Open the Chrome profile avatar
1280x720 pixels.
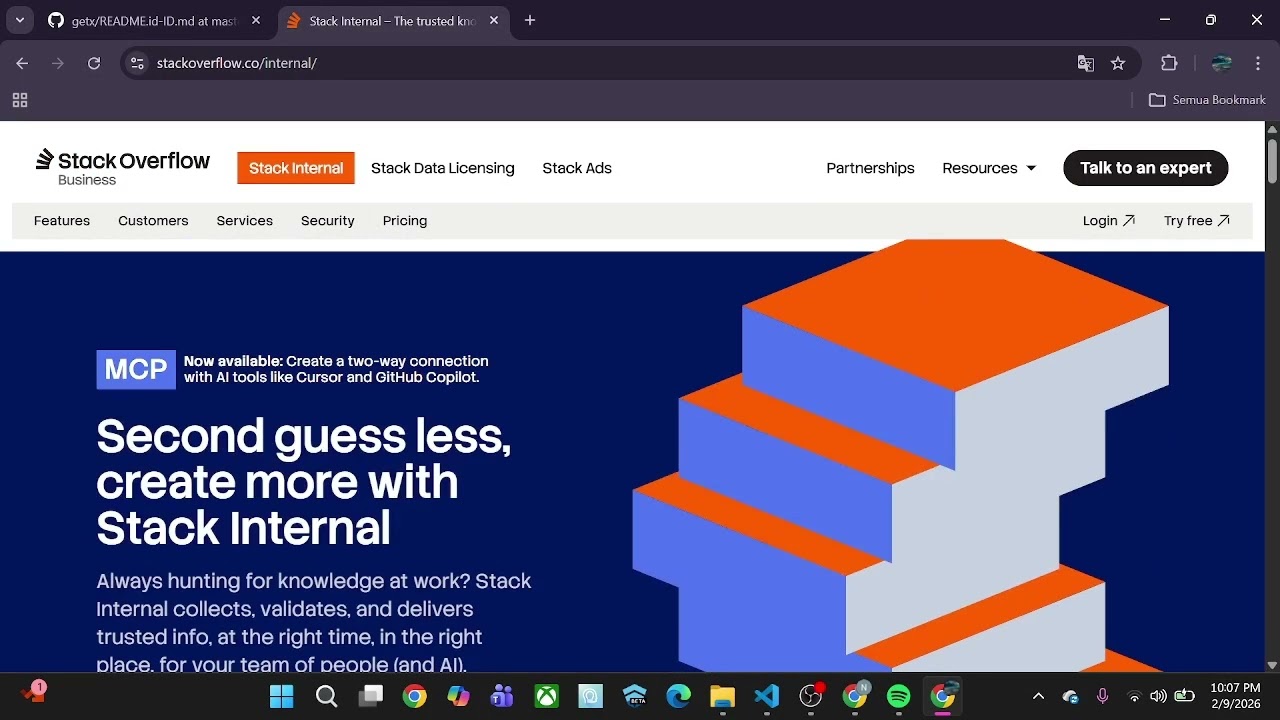coord(1221,63)
